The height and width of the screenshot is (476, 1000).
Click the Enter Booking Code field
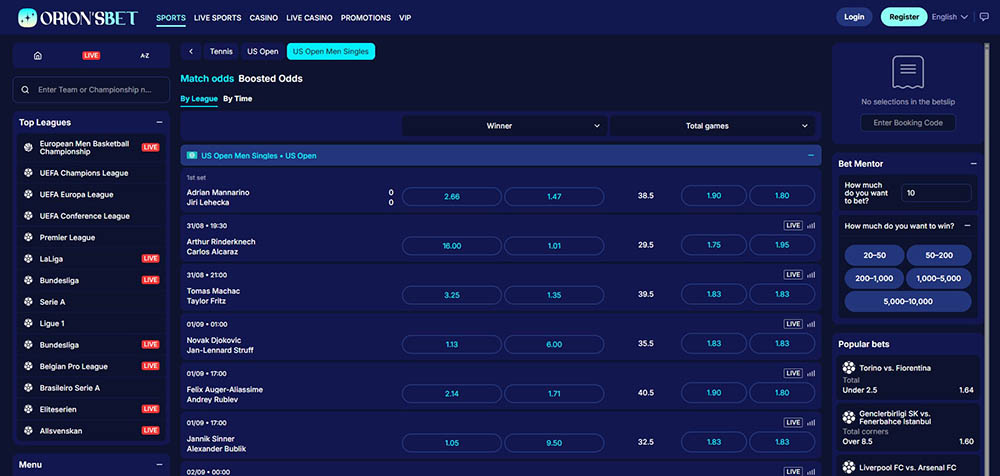(908, 123)
